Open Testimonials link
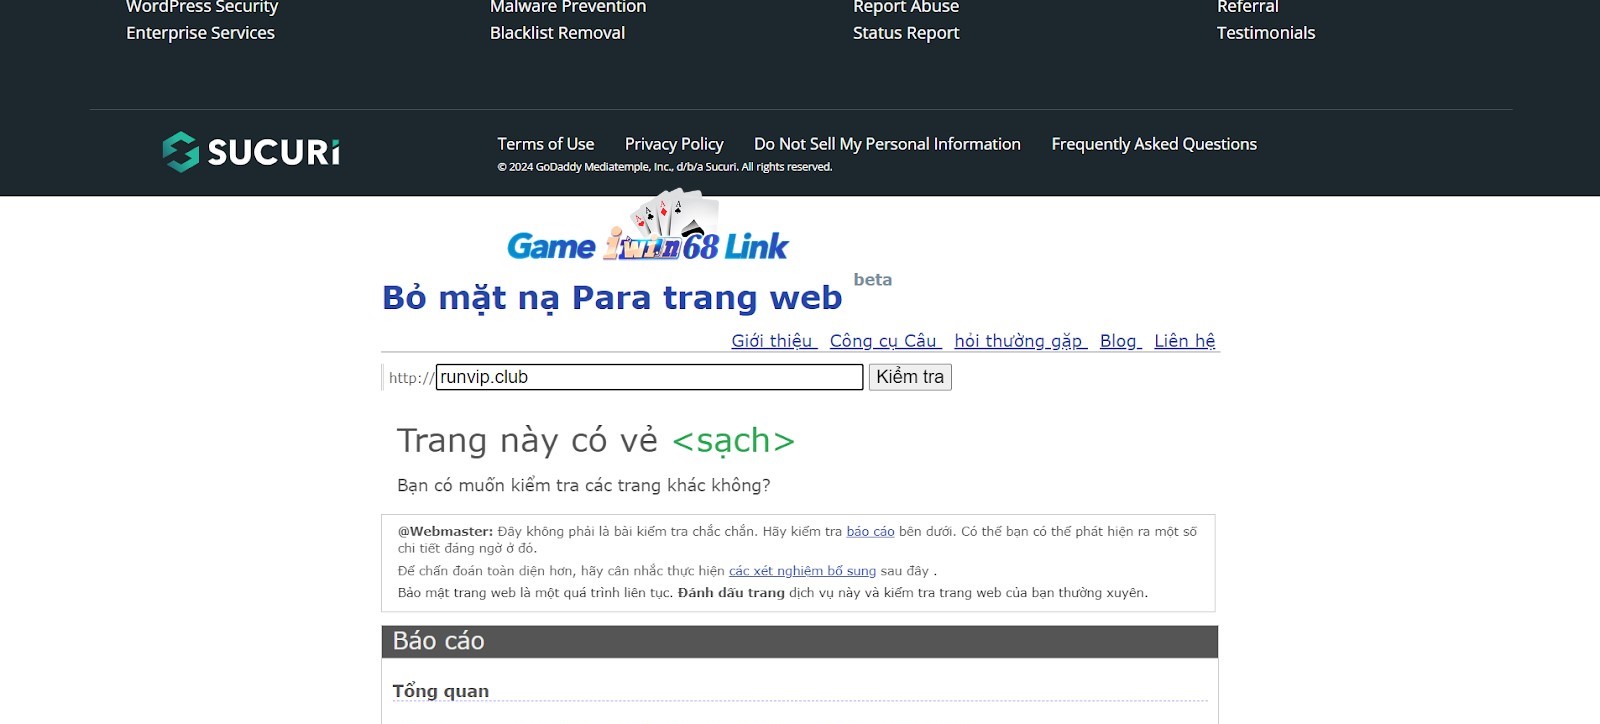Viewport: 1600px width, 724px height. coord(1266,33)
